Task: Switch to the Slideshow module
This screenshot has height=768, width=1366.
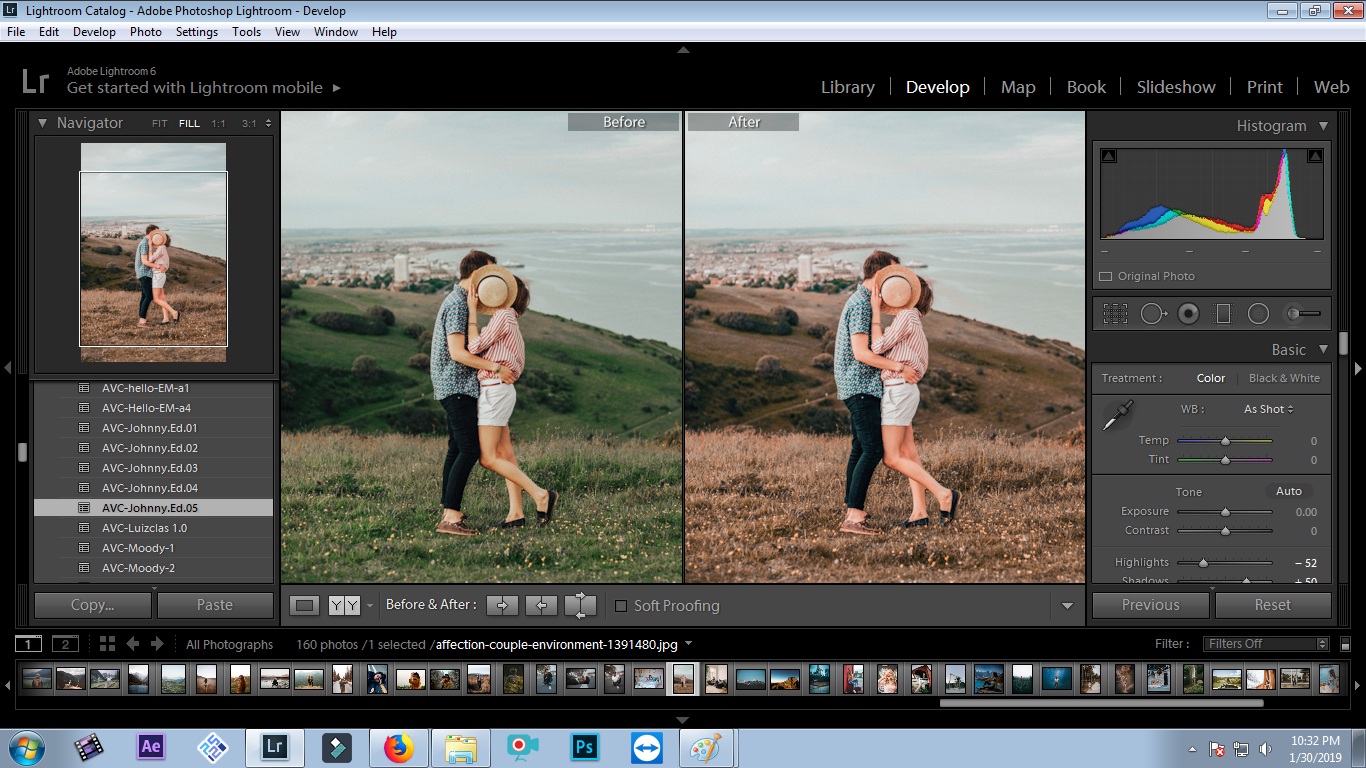Action: coord(1176,87)
